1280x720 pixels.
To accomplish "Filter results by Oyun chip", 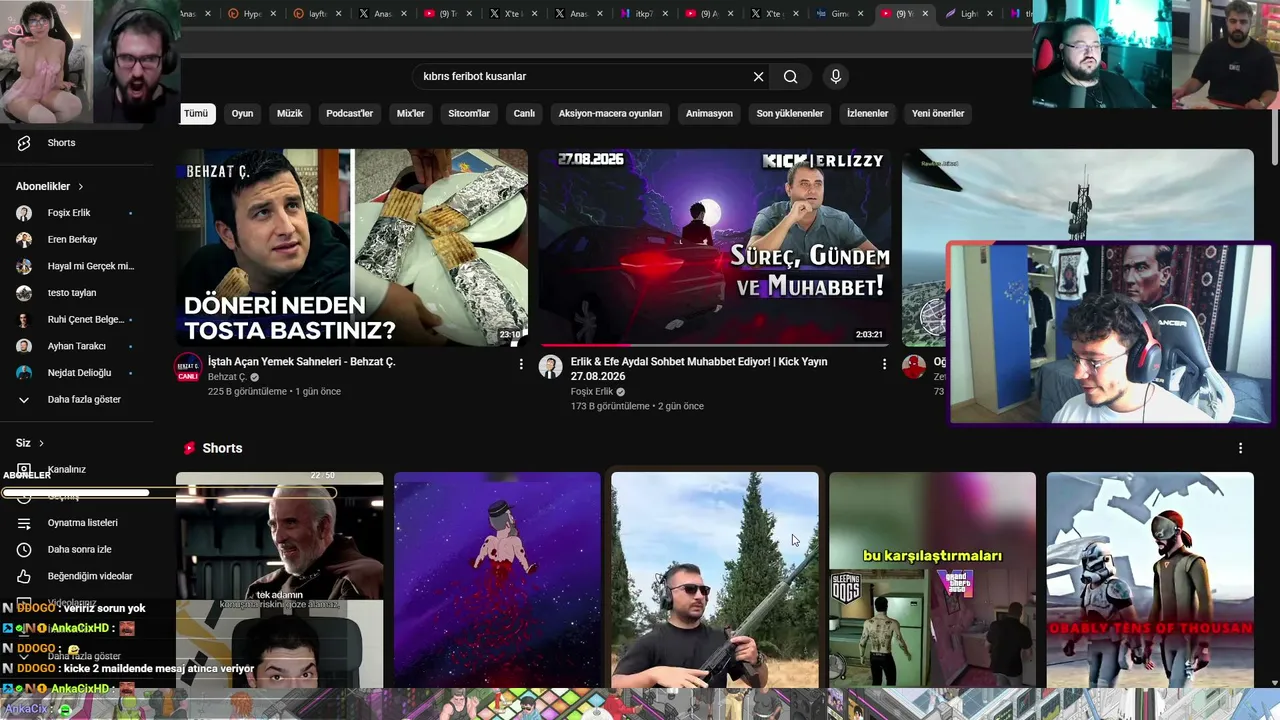I will 242,114.
